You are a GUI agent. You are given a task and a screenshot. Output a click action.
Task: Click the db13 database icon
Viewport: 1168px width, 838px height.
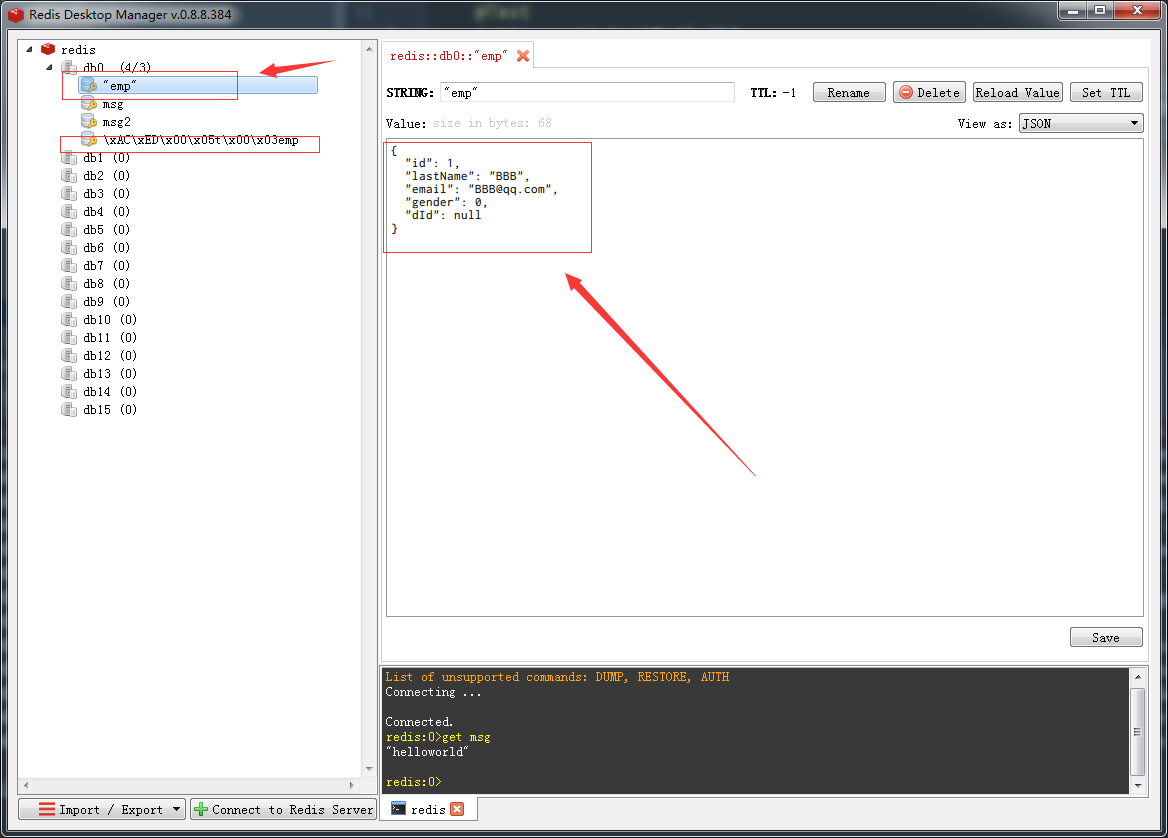pyautogui.click(x=69, y=374)
